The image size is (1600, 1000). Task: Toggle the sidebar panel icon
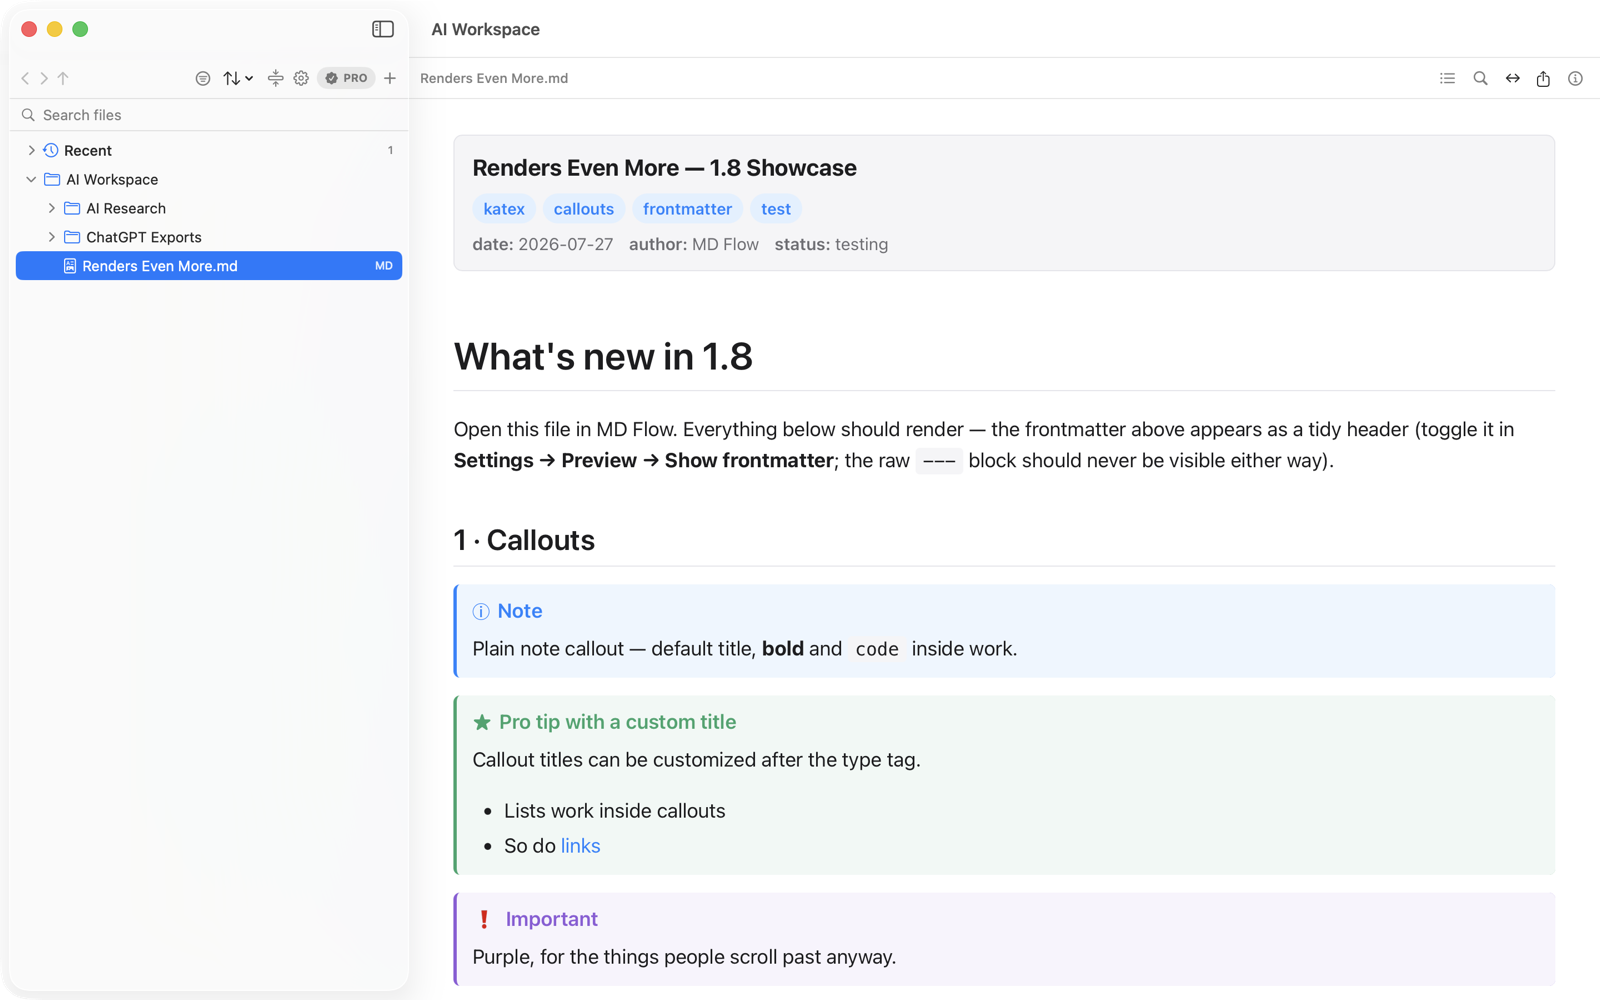(x=383, y=29)
